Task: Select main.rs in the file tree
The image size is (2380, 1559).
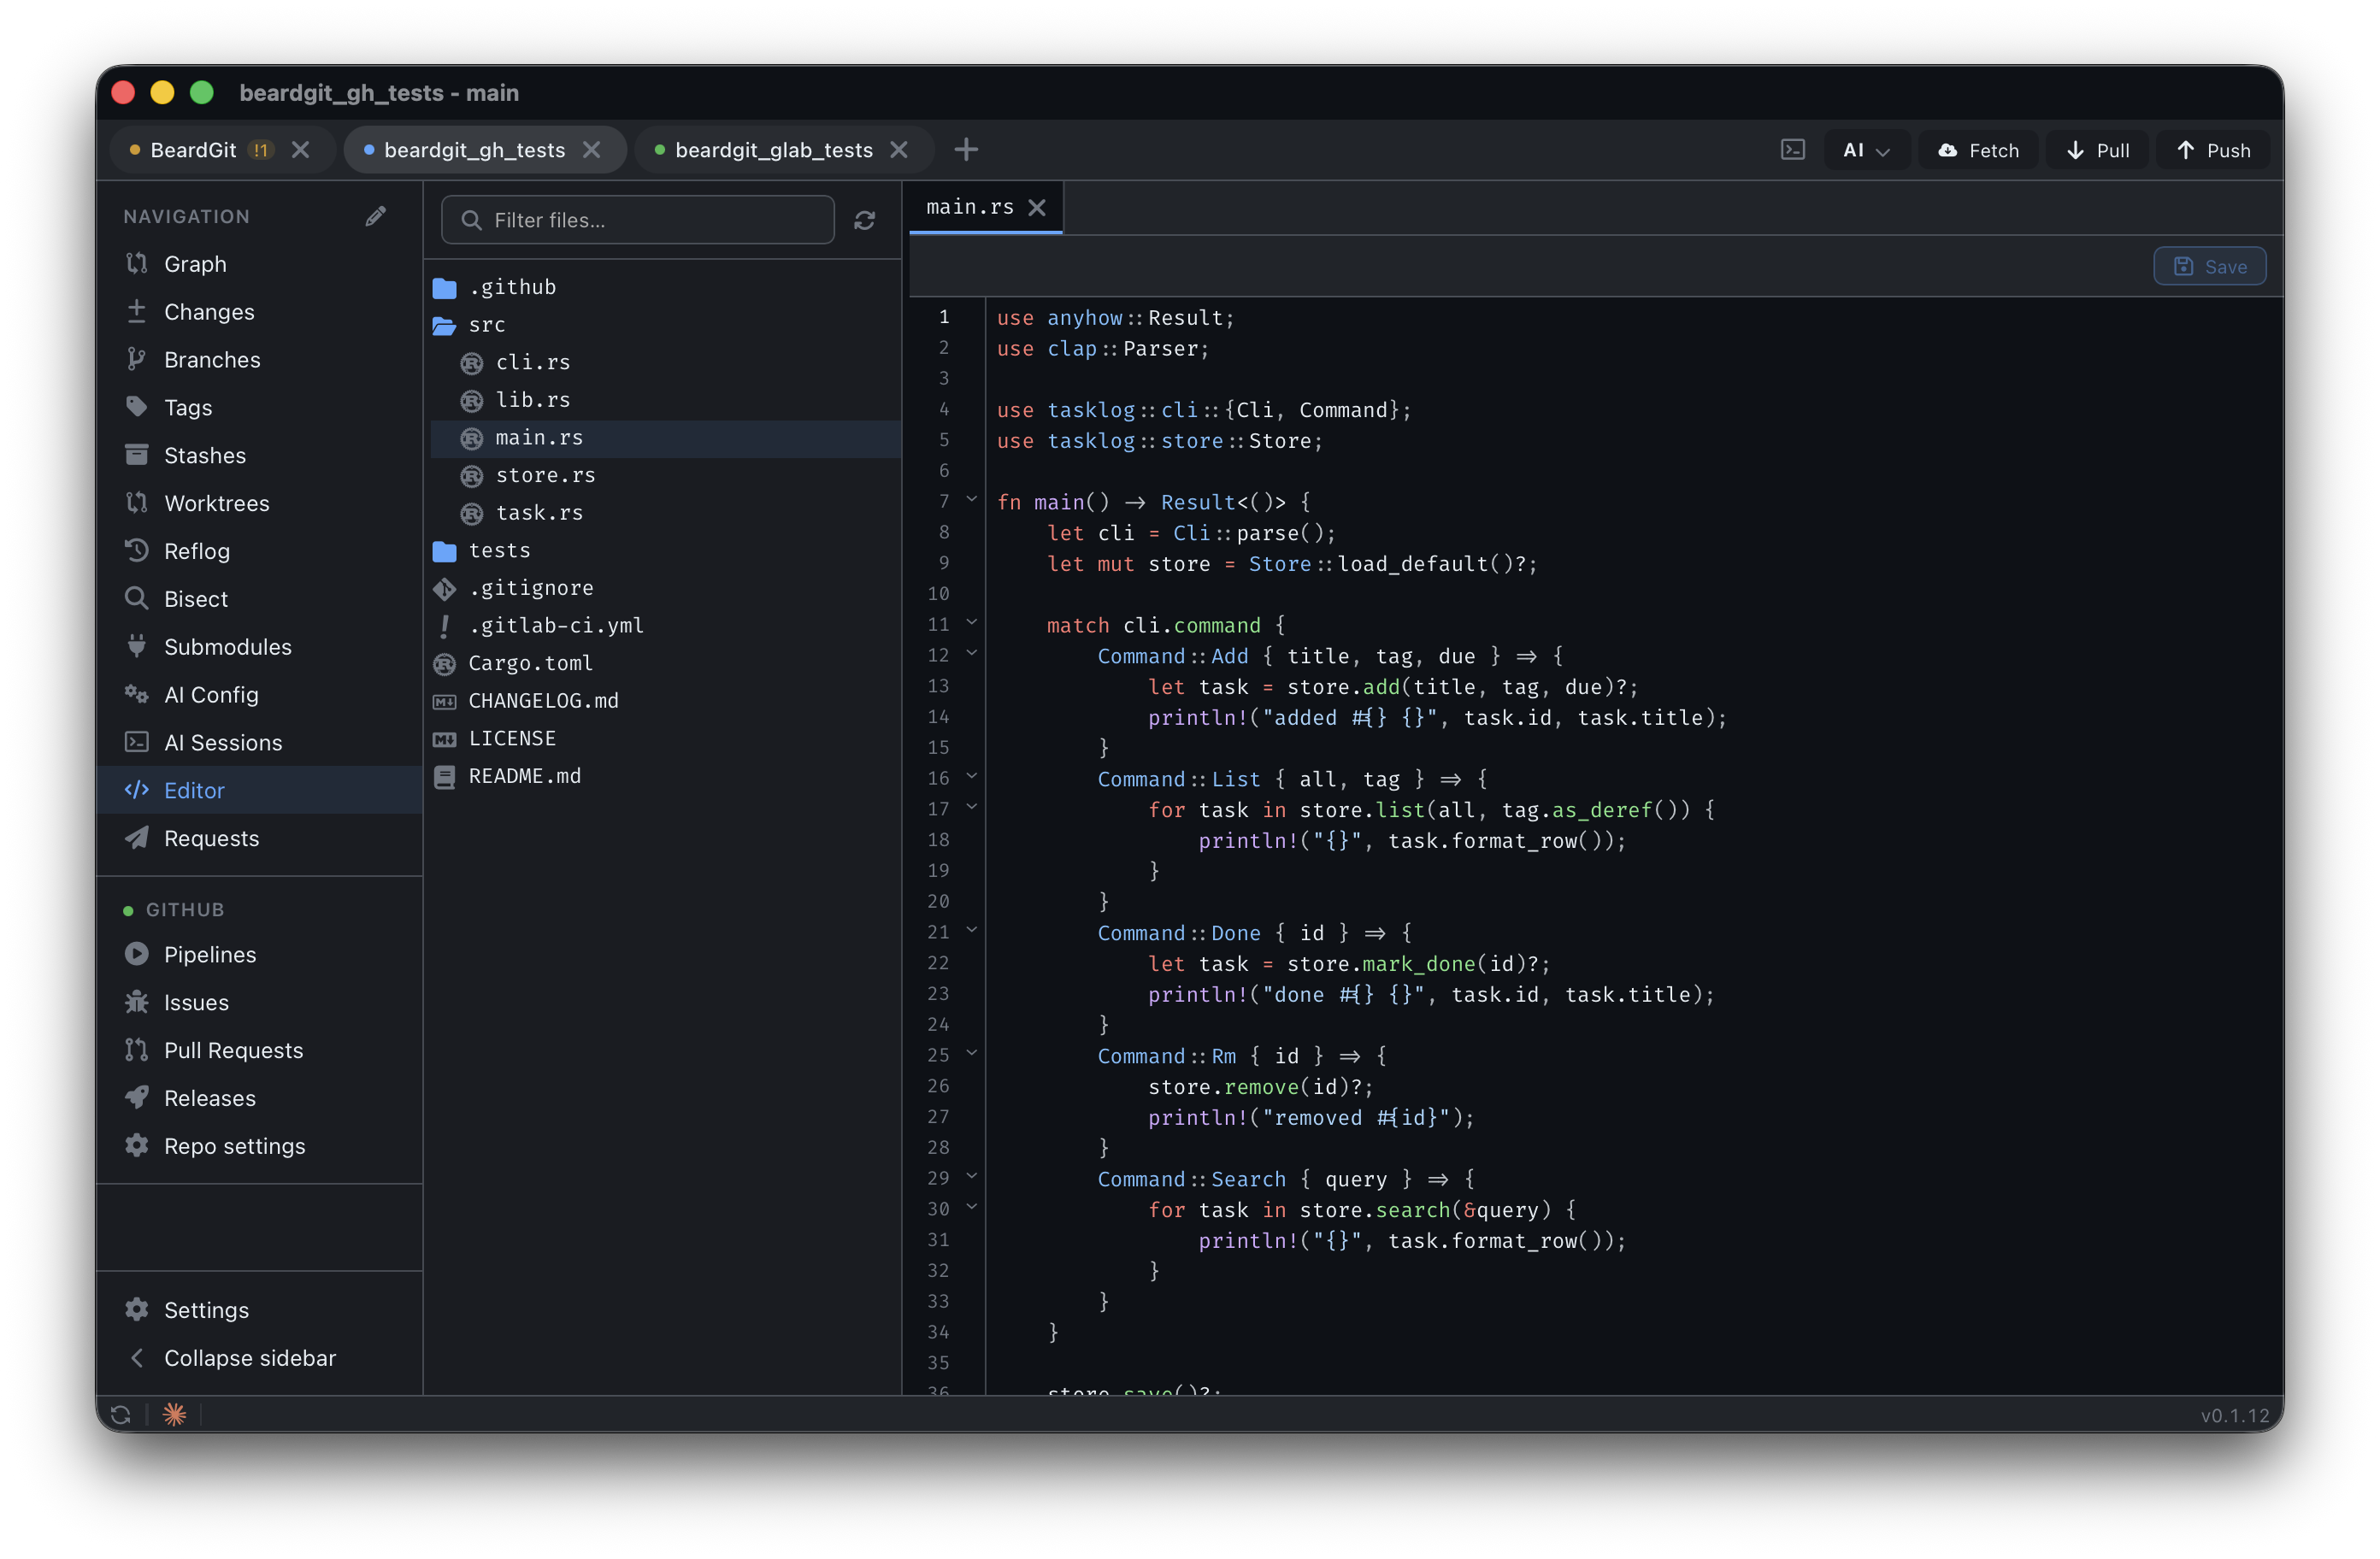Action: pos(666,438)
